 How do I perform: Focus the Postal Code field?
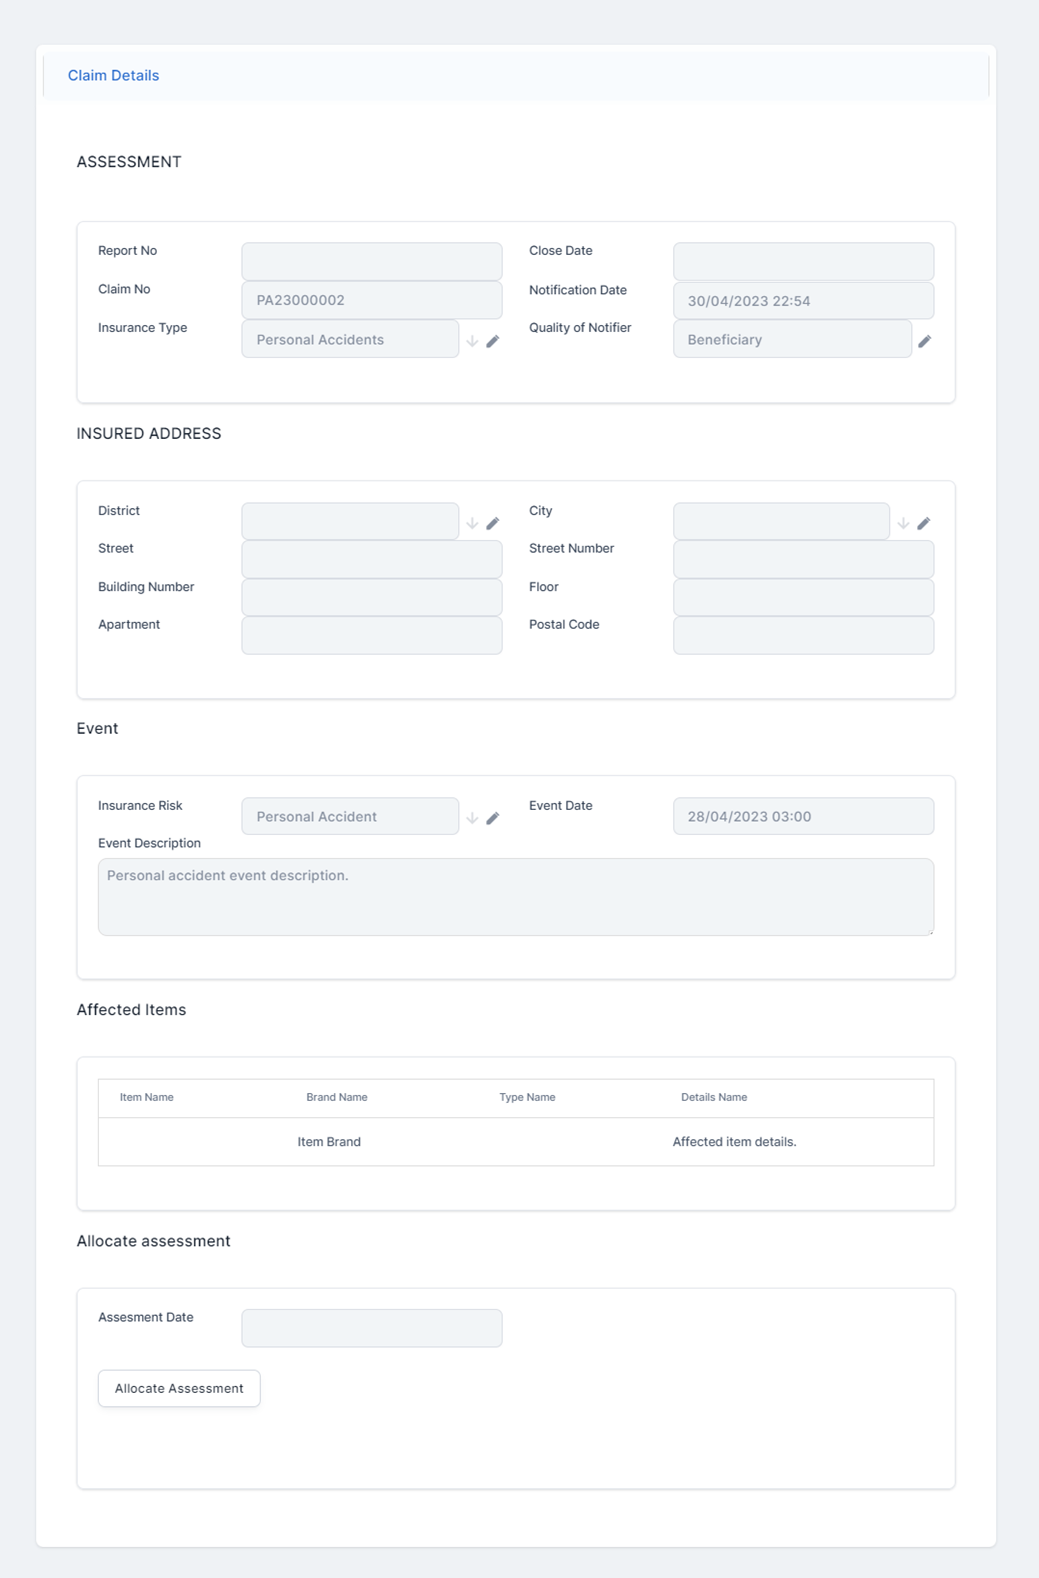pos(803,635)
